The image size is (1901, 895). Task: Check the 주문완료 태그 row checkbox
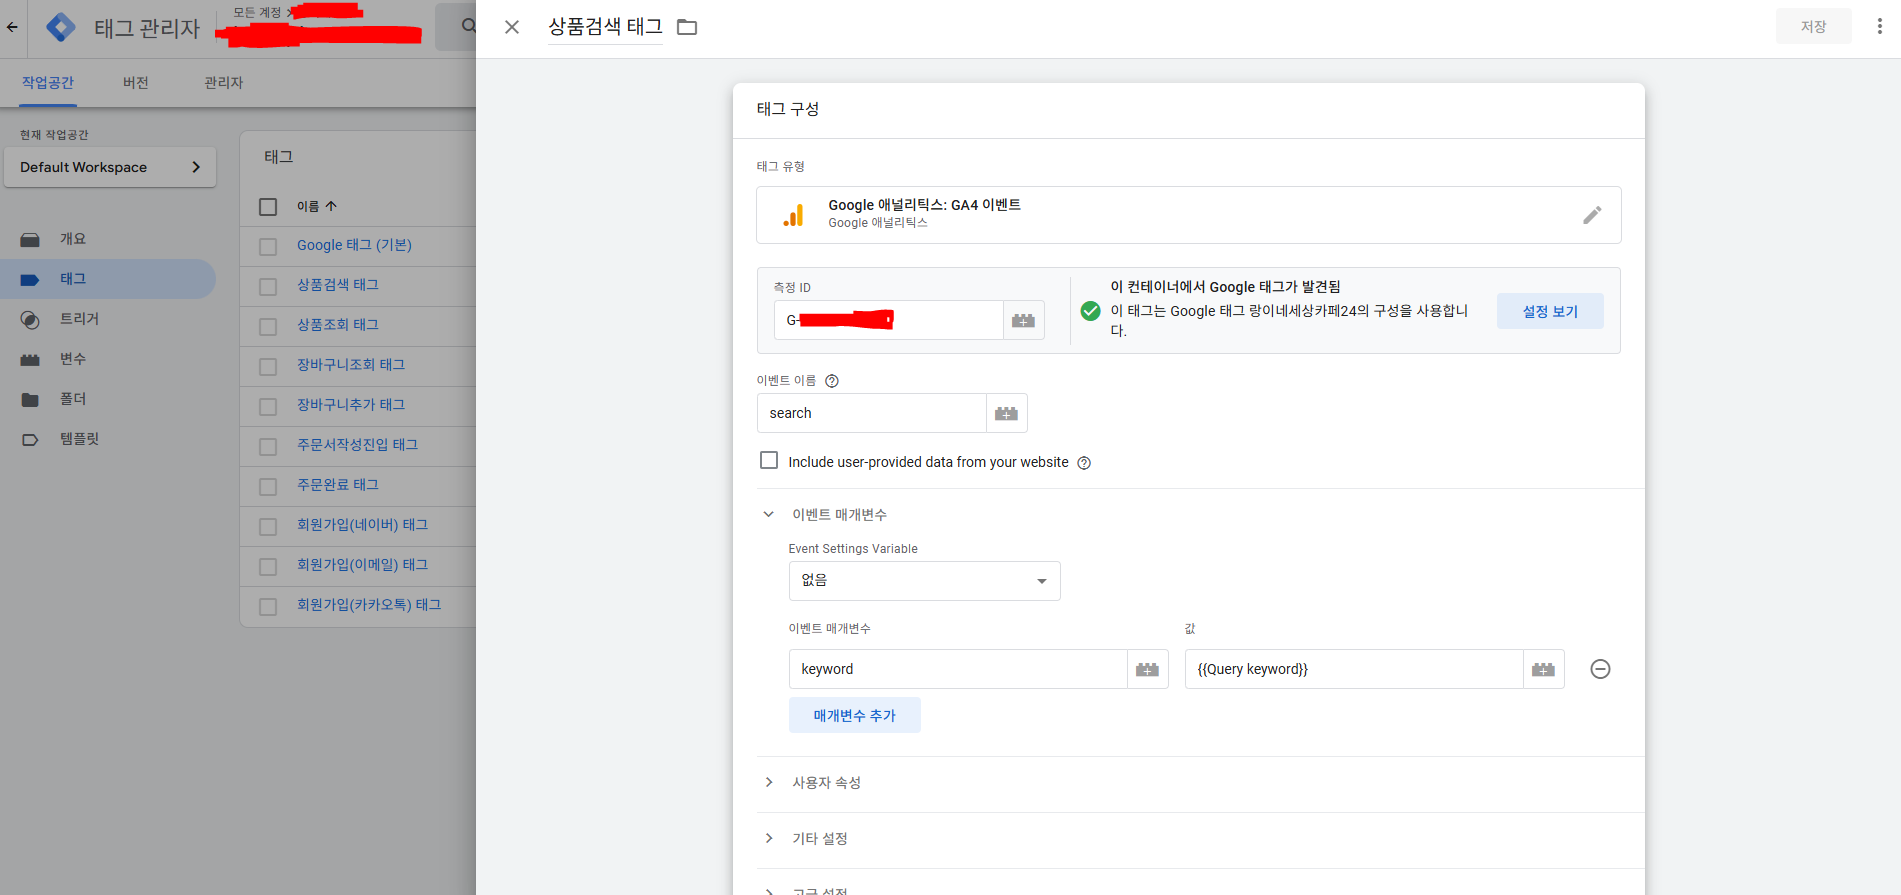click(268, 487)
